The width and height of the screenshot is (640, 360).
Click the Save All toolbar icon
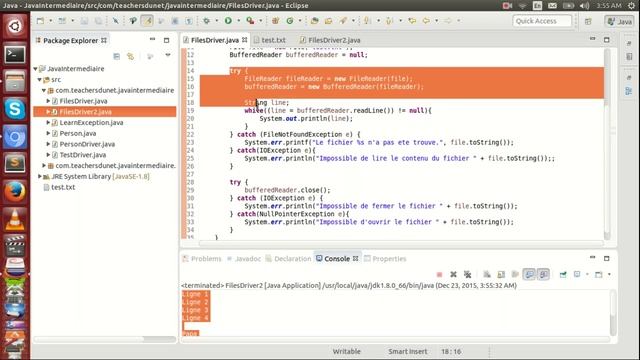click(98, 21)
